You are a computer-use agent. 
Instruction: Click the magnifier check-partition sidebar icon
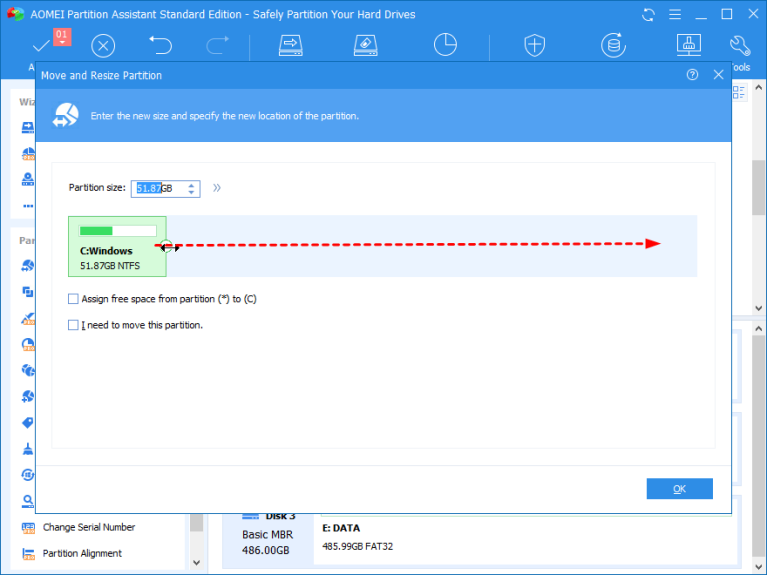[28, 501]
